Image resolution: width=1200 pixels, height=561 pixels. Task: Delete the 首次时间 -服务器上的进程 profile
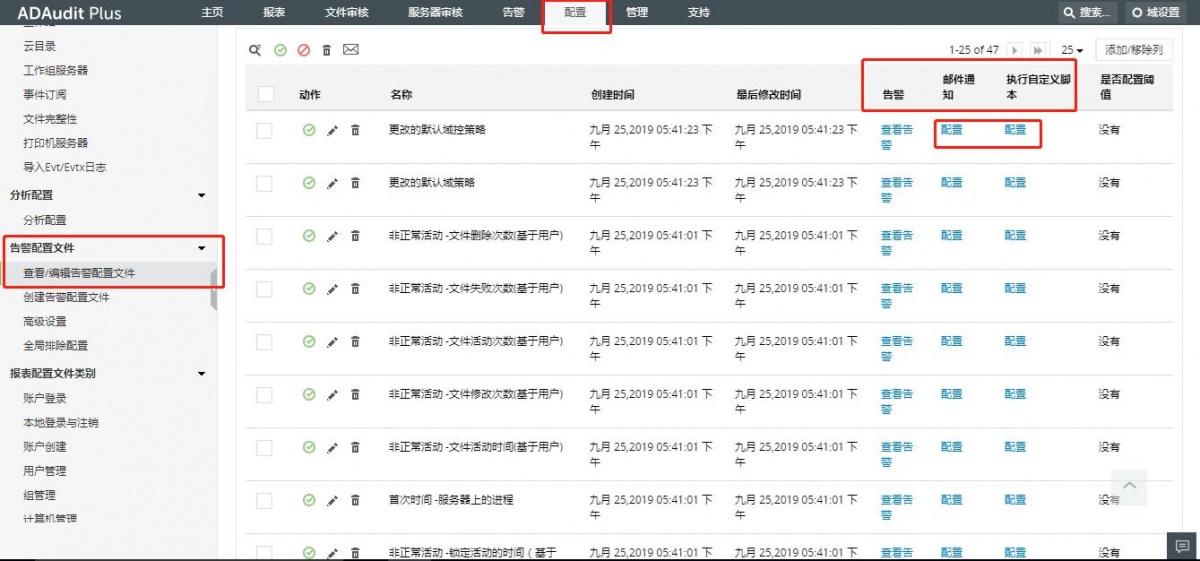click(x=355, y=500)
